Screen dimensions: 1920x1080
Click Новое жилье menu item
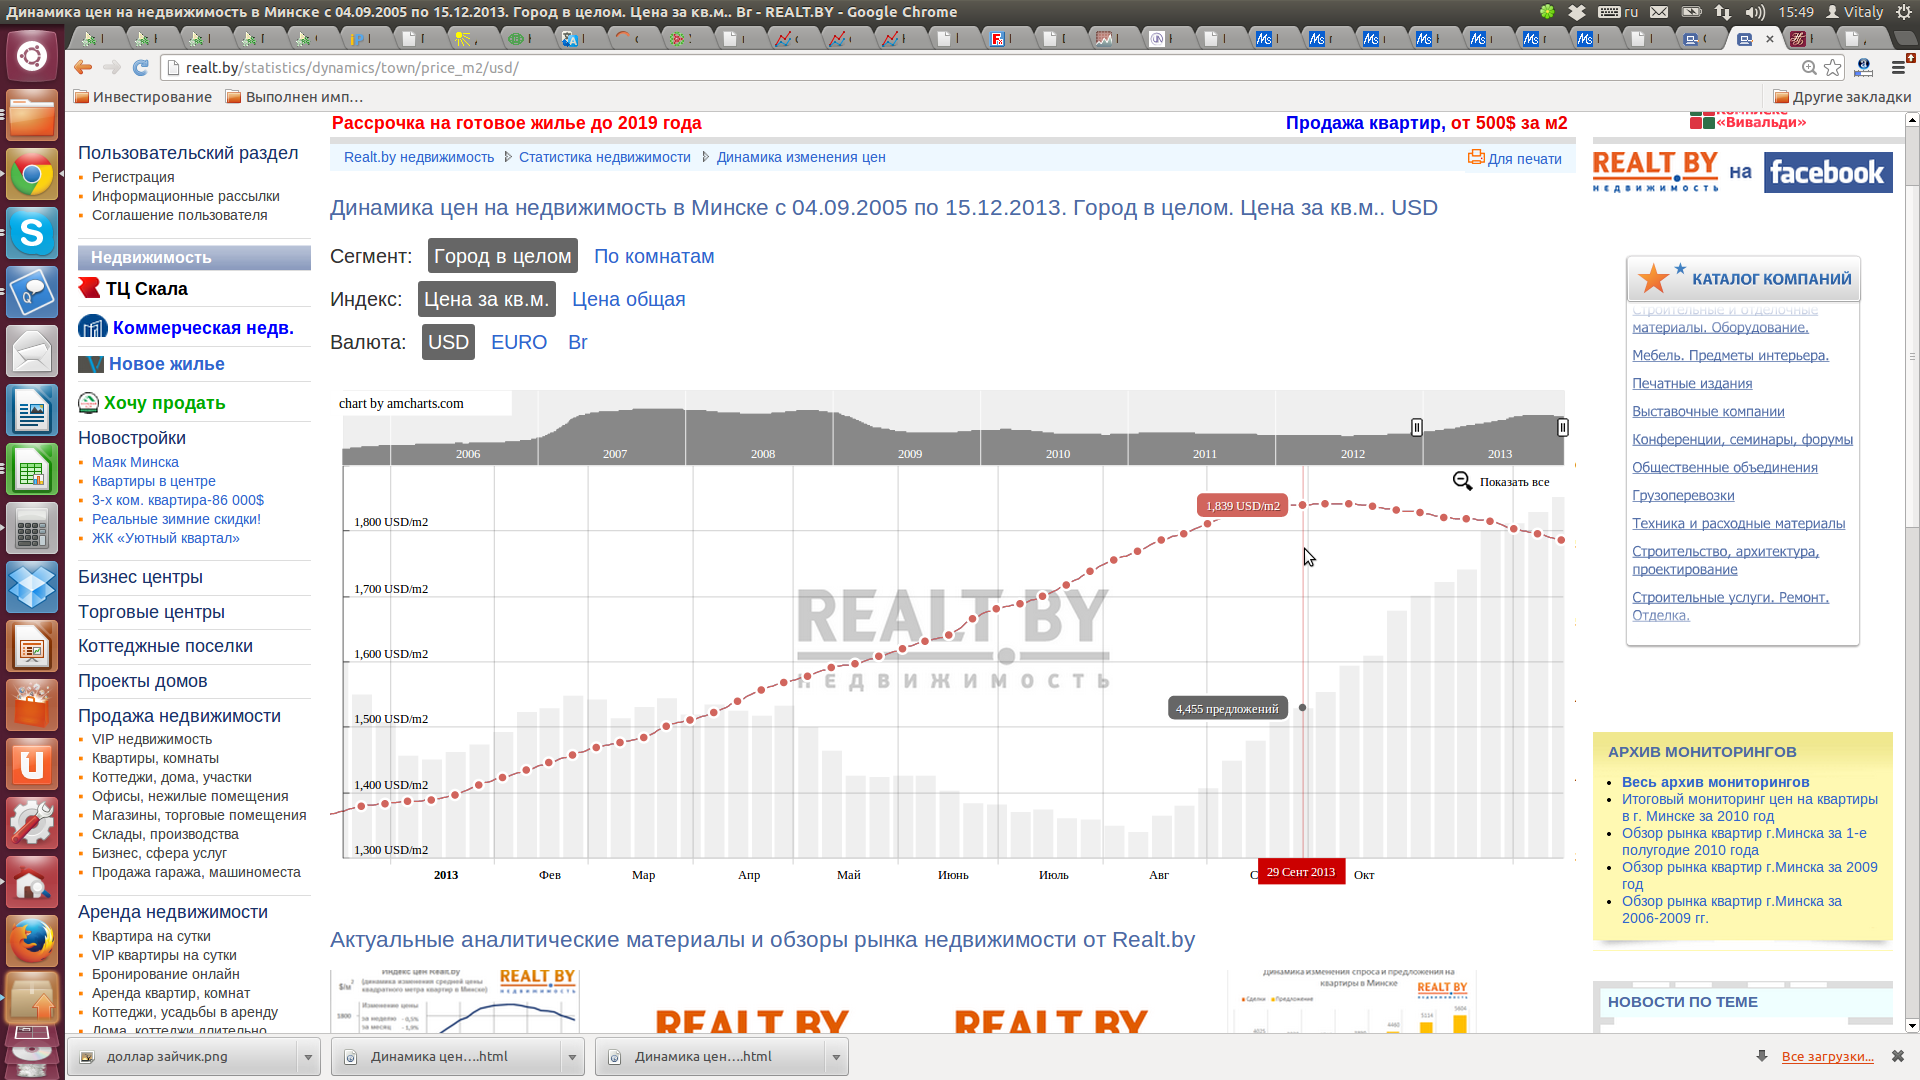[166, 364]
